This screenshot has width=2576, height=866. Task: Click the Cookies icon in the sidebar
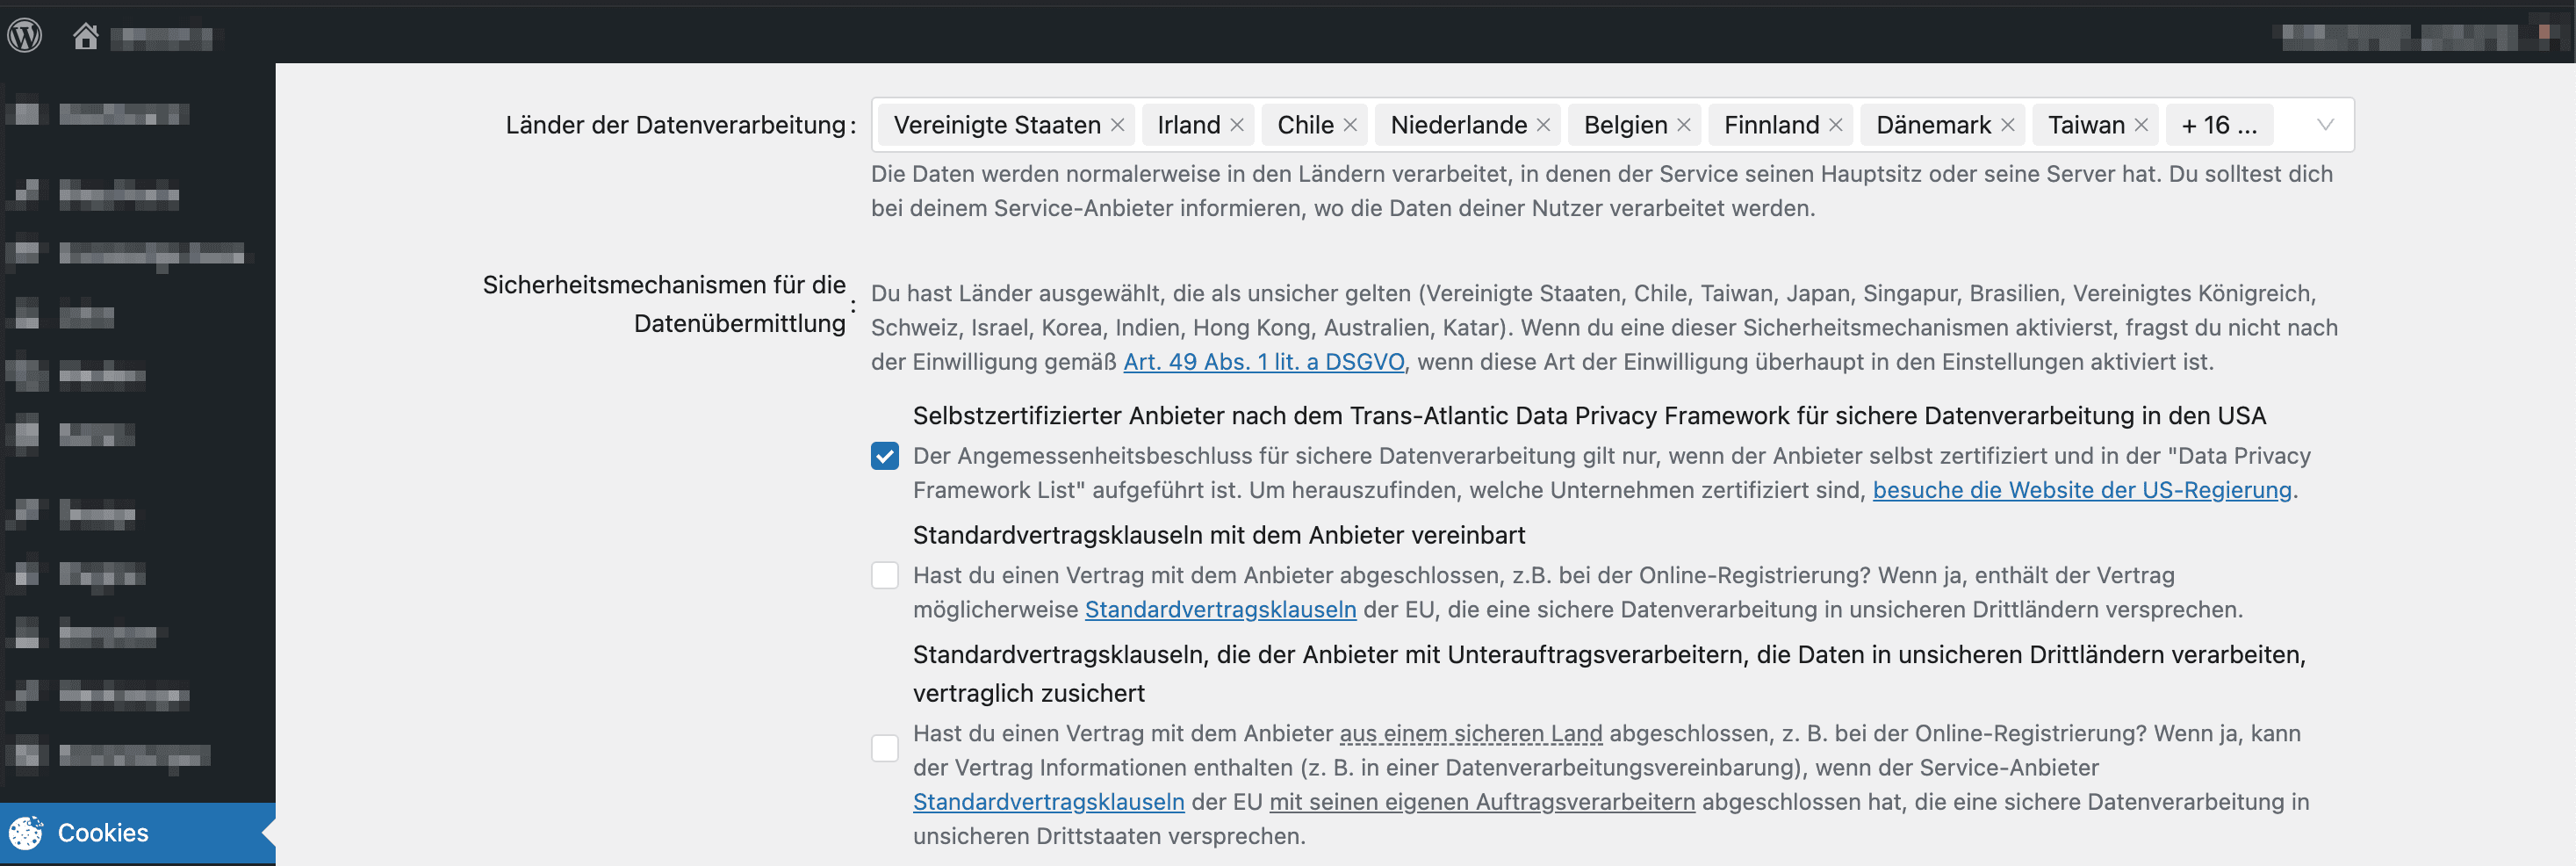[26, 832]
